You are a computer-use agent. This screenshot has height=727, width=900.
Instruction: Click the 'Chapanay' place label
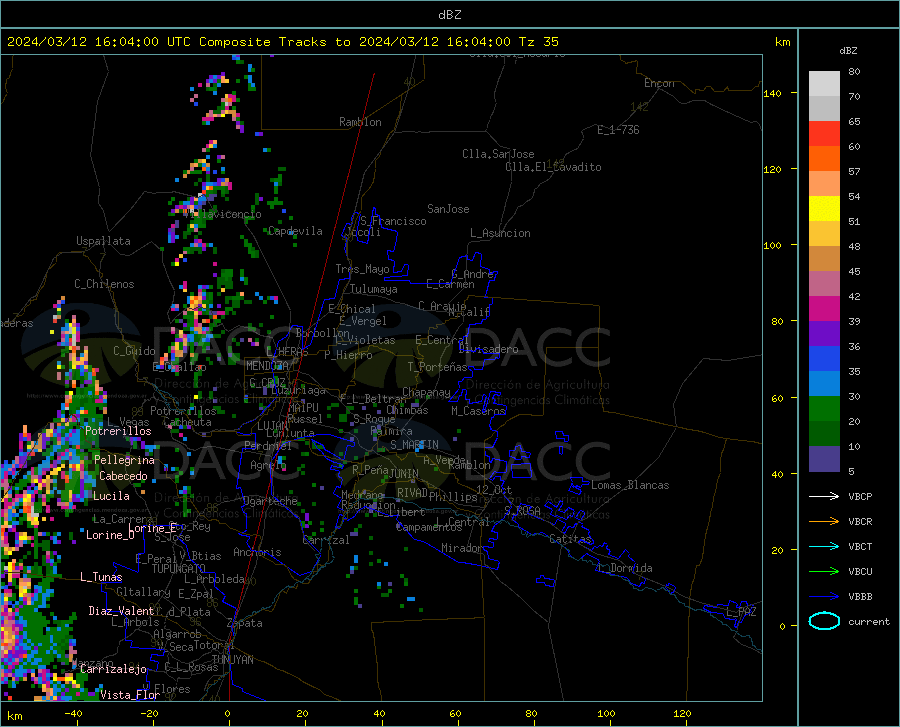coord(426,392)
